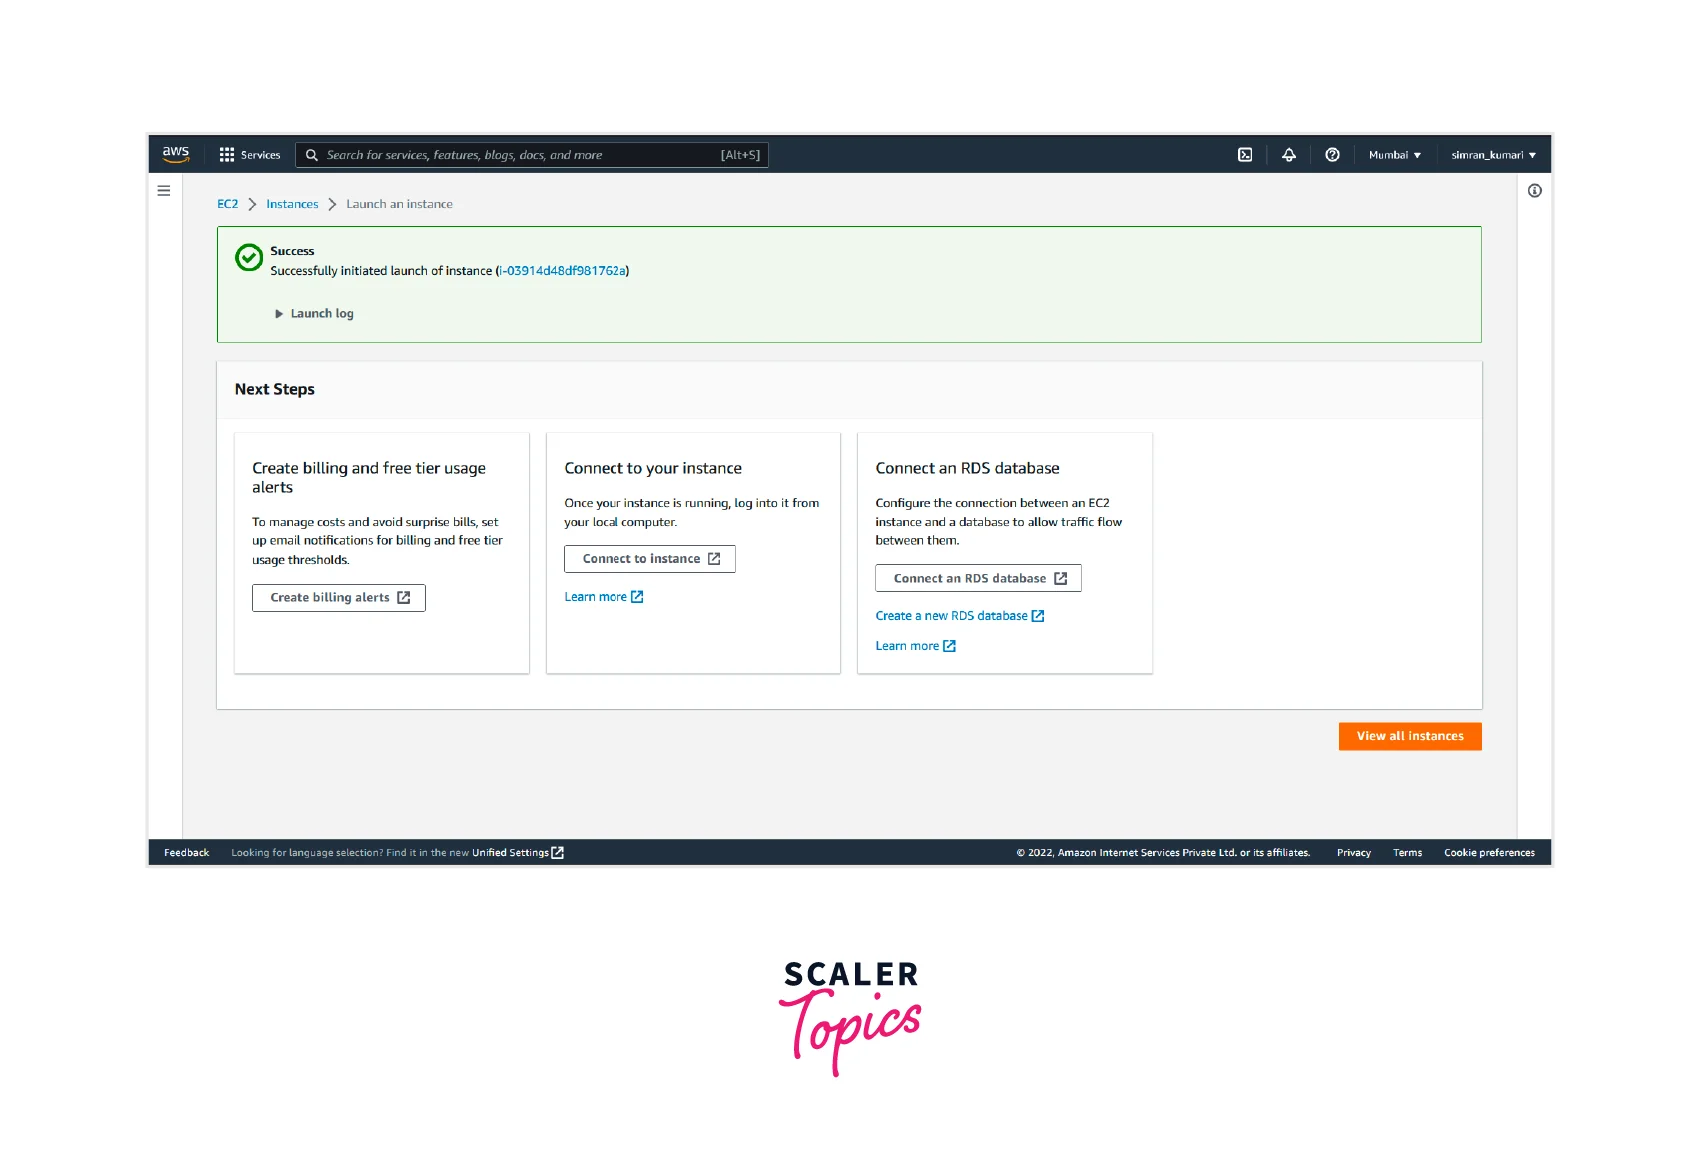Expand the Mumbai region dropdown
Viewport: 1700px width, 1173px height.
click(x=1394, y=155)
